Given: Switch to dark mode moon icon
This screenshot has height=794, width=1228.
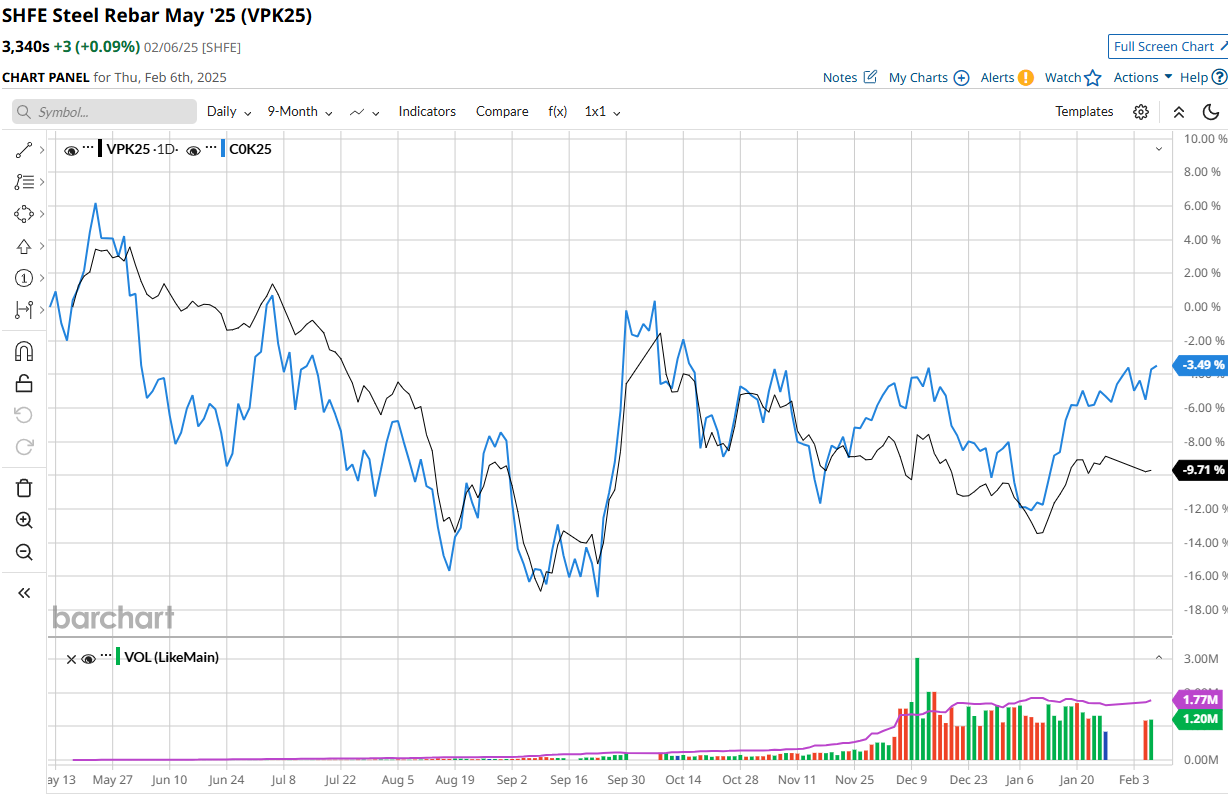Looking at the screenshot, I should pyautogui.click(x=1210, y=112).
